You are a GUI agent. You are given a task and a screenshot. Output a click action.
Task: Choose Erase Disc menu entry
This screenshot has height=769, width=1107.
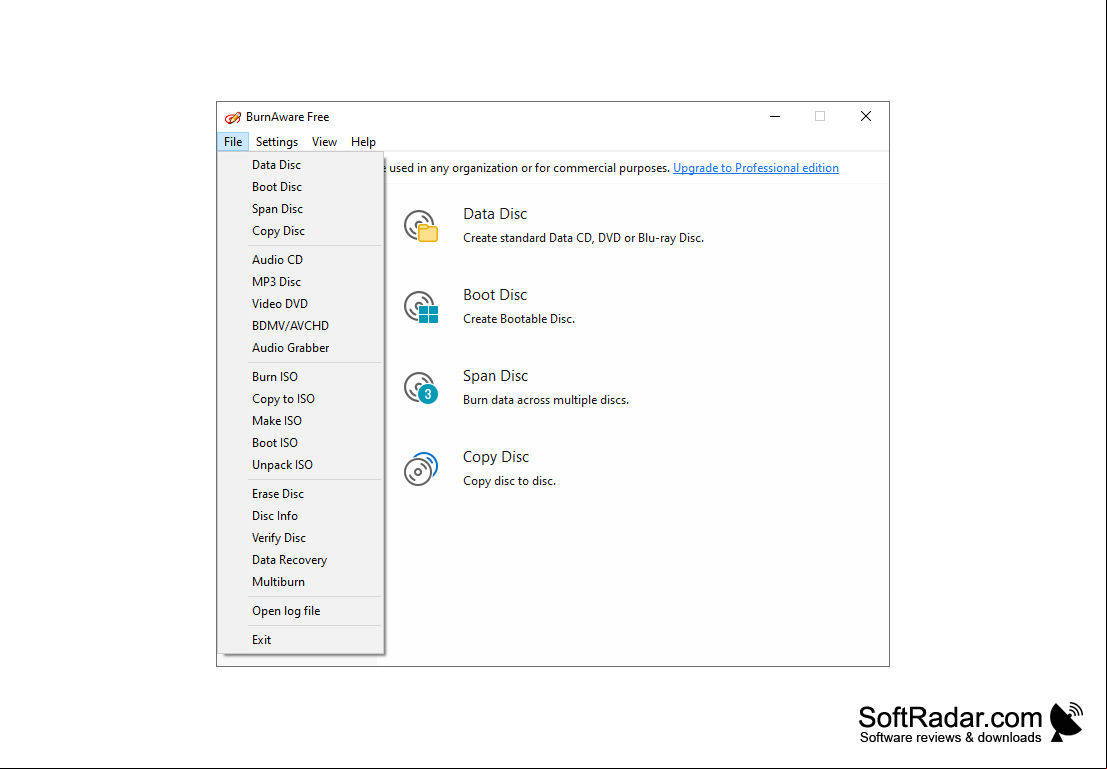point(301,494)
